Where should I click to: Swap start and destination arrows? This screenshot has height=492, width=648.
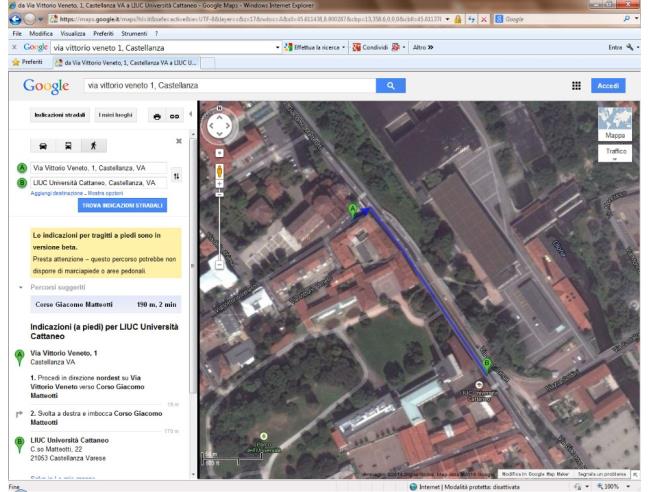click(x=177, y=176)
